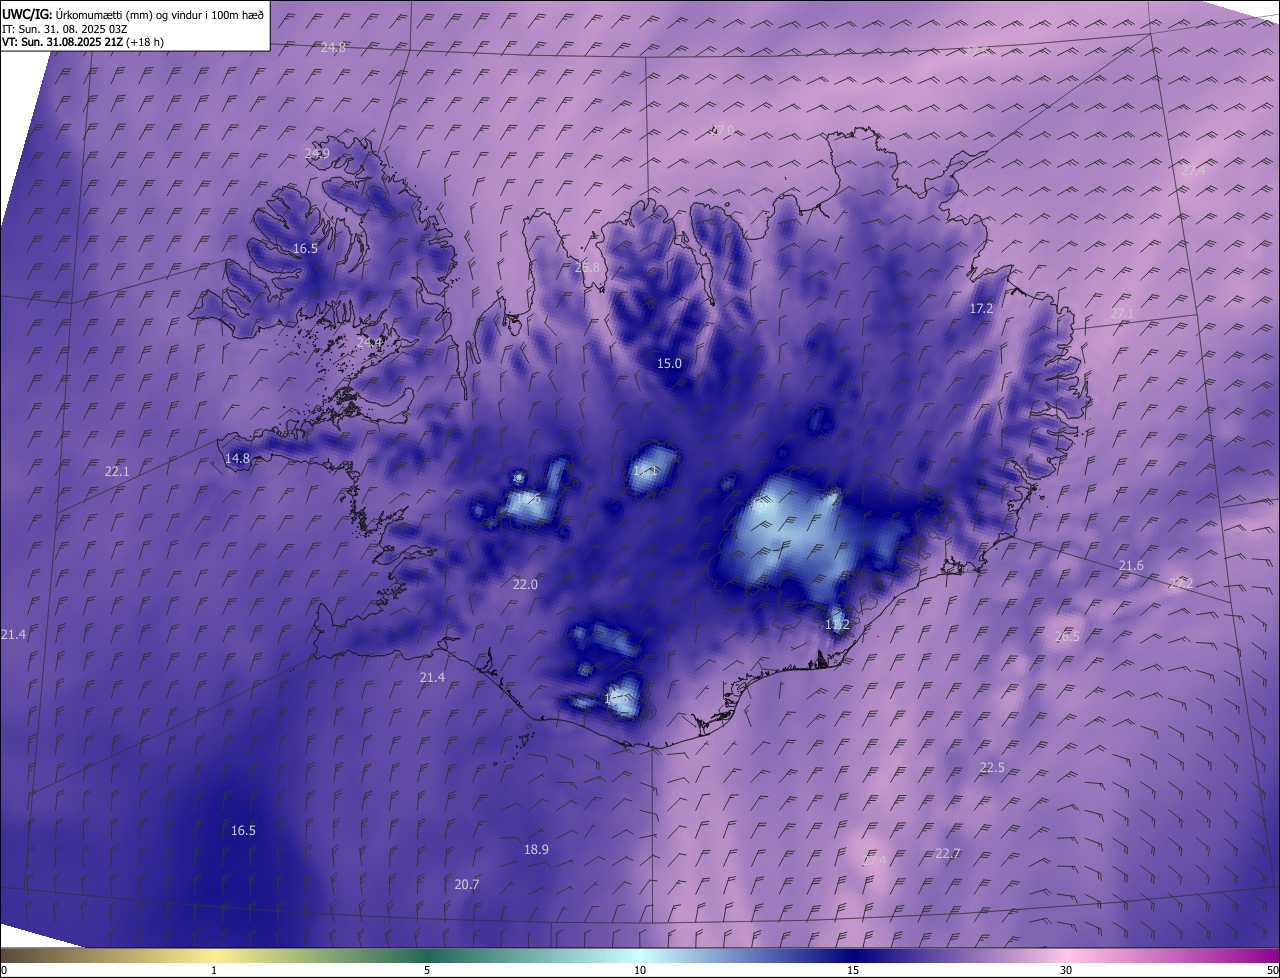The height and width of the screenshot is (978, 1280).
Task: Click the title line starting with UWC/IG
Action: (x=133, y=14)
